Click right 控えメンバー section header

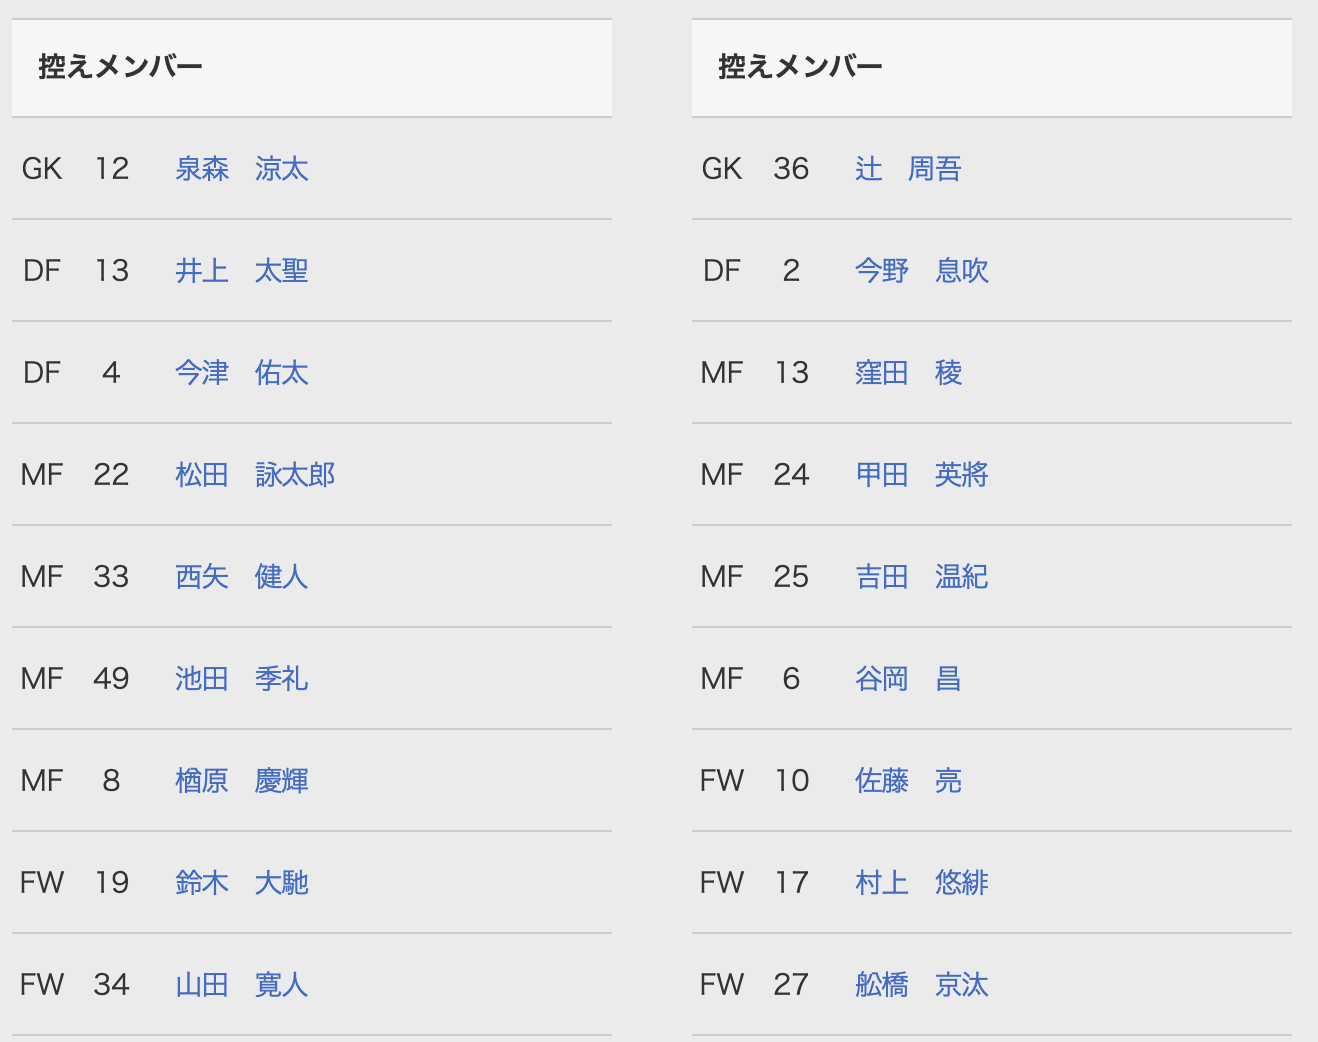click(800, 67)
